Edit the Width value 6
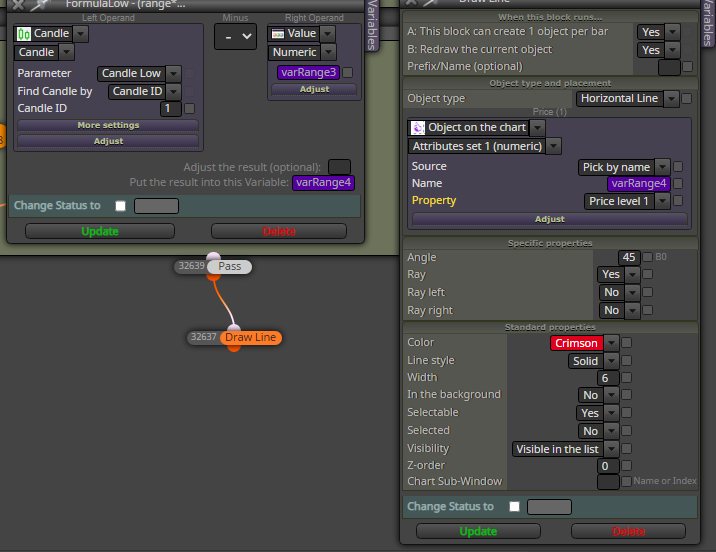Screen dimensions: 716x552 click(608, 378)
